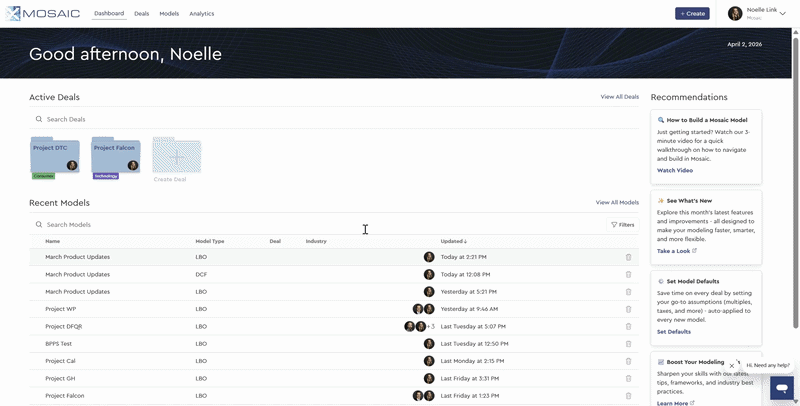Screen dimensions: 800x406
Task: Click the Search Models input field
Action: coord(316,224)
